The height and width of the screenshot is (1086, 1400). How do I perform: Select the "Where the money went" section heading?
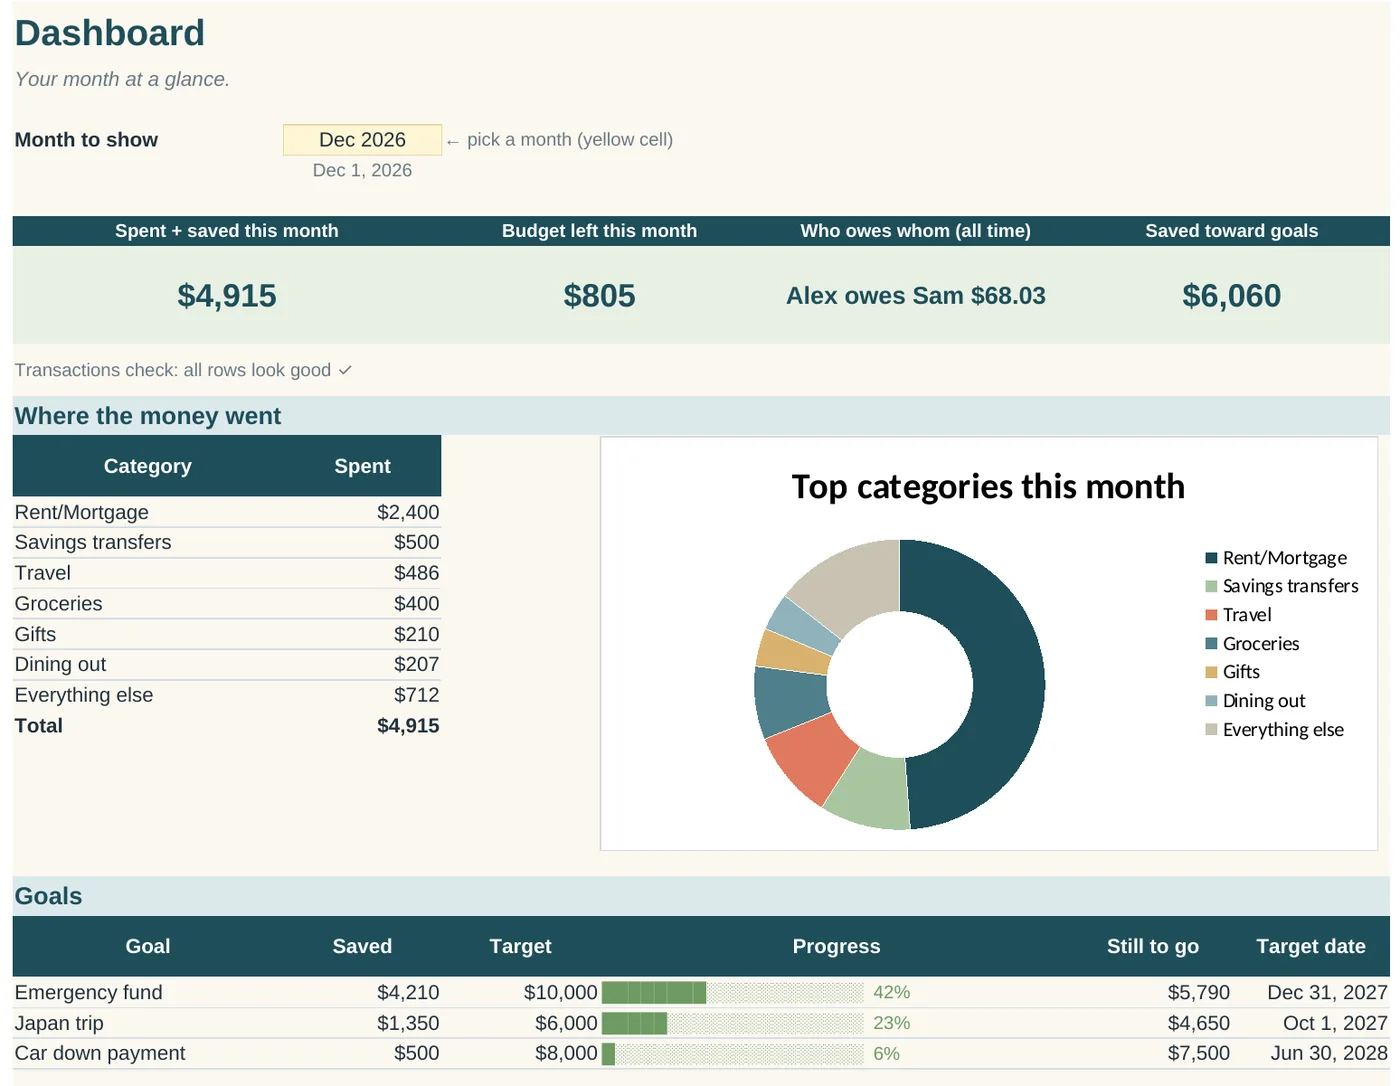click(148, 416)
